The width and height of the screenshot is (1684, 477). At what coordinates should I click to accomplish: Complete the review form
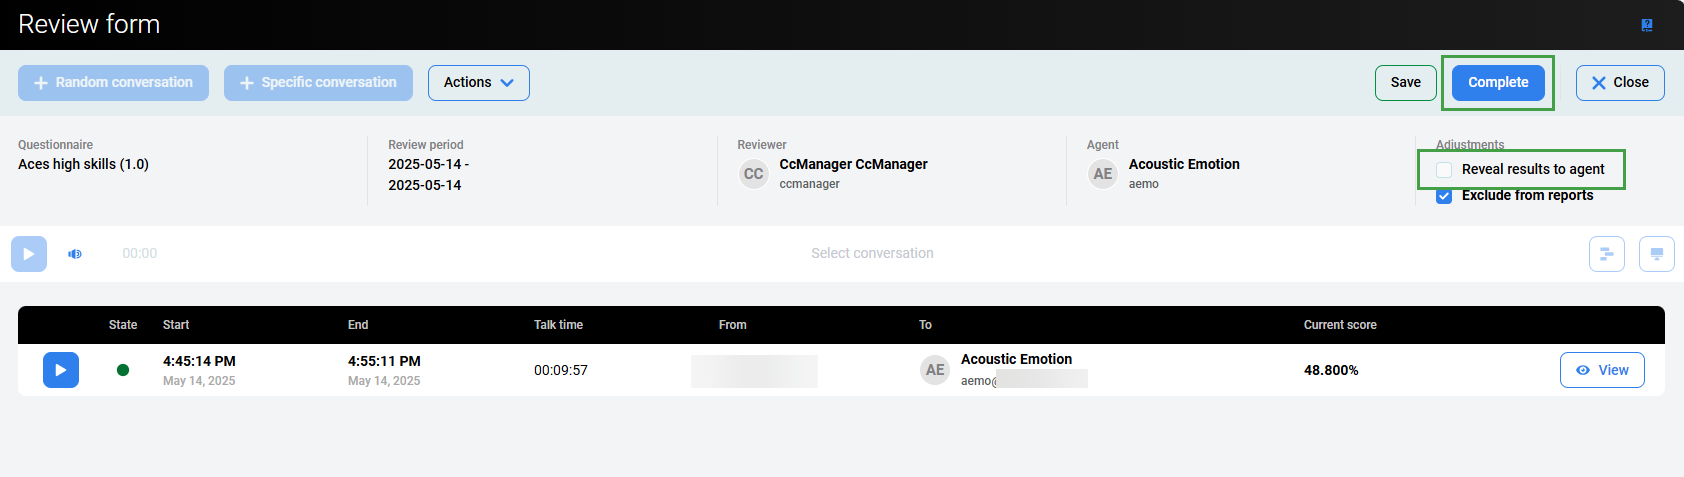tap(1497, 83)
